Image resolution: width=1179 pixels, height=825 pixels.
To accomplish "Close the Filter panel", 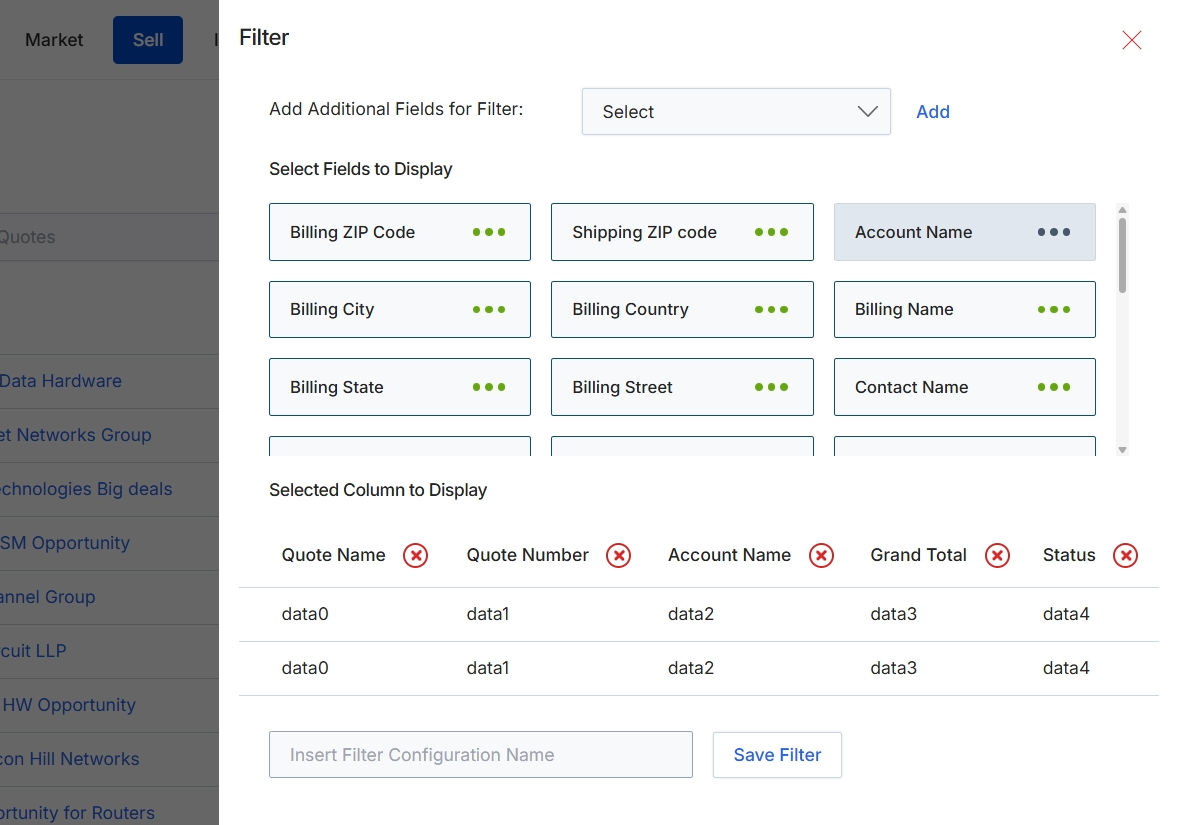I will pyautogui.click(x=1132, y=40).
